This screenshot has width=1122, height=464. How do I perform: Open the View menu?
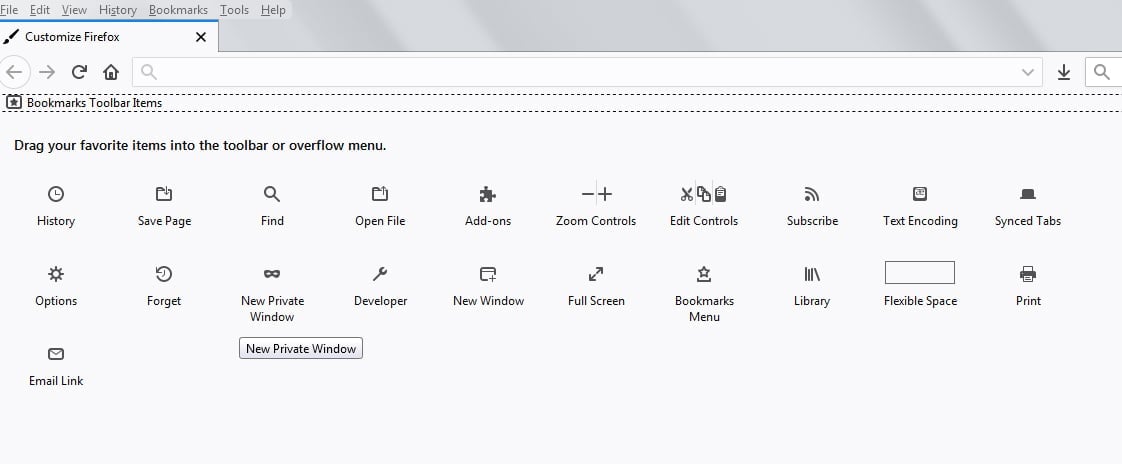click(x=74, y=10)
